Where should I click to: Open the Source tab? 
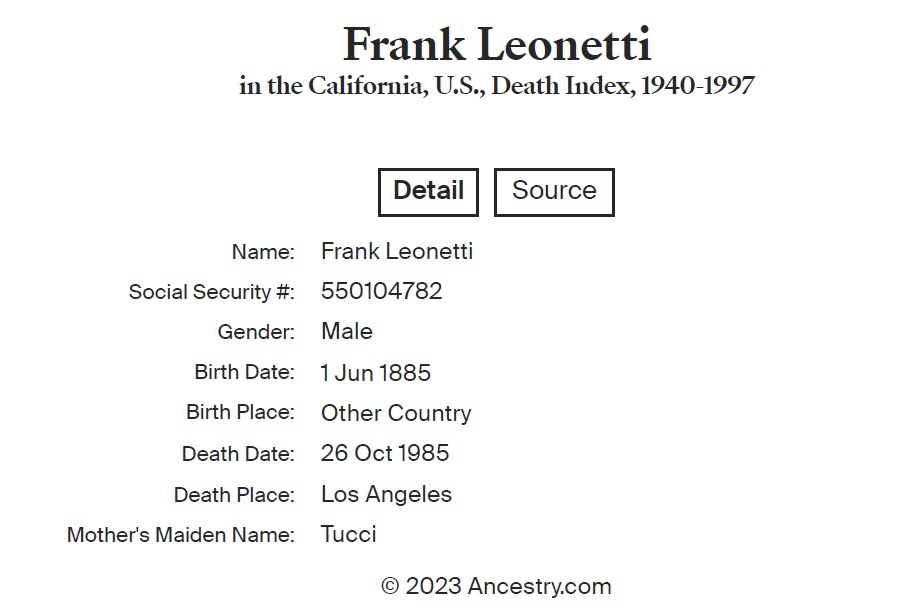pyautogui.click(x=554, y=191)
